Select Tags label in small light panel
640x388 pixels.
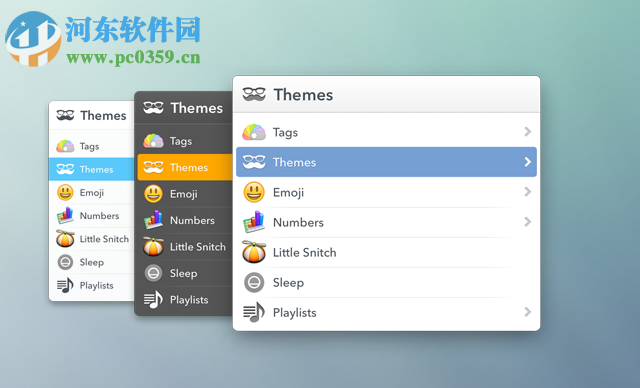pyautogui.click(x=89, y=146)
